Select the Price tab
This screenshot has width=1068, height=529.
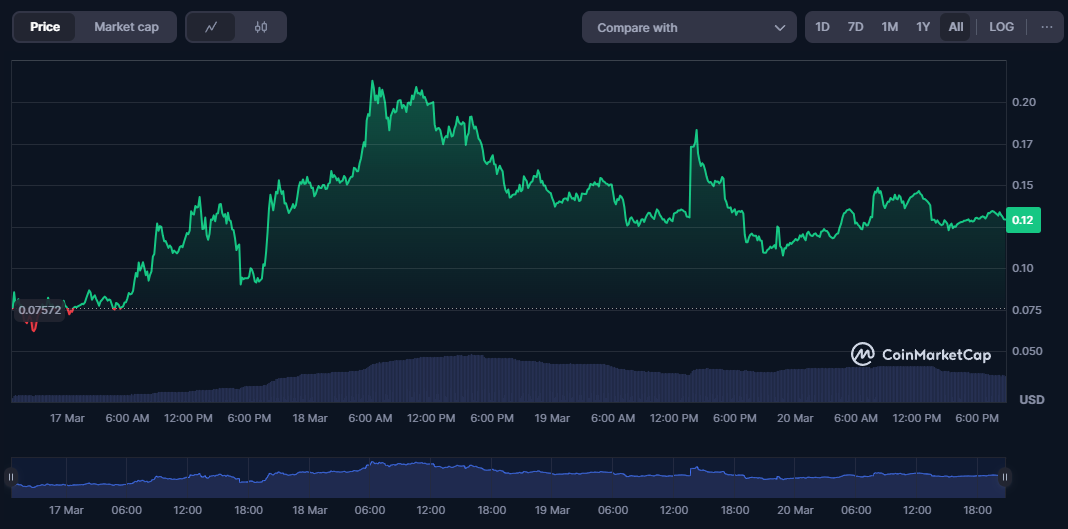click(45, 27)
